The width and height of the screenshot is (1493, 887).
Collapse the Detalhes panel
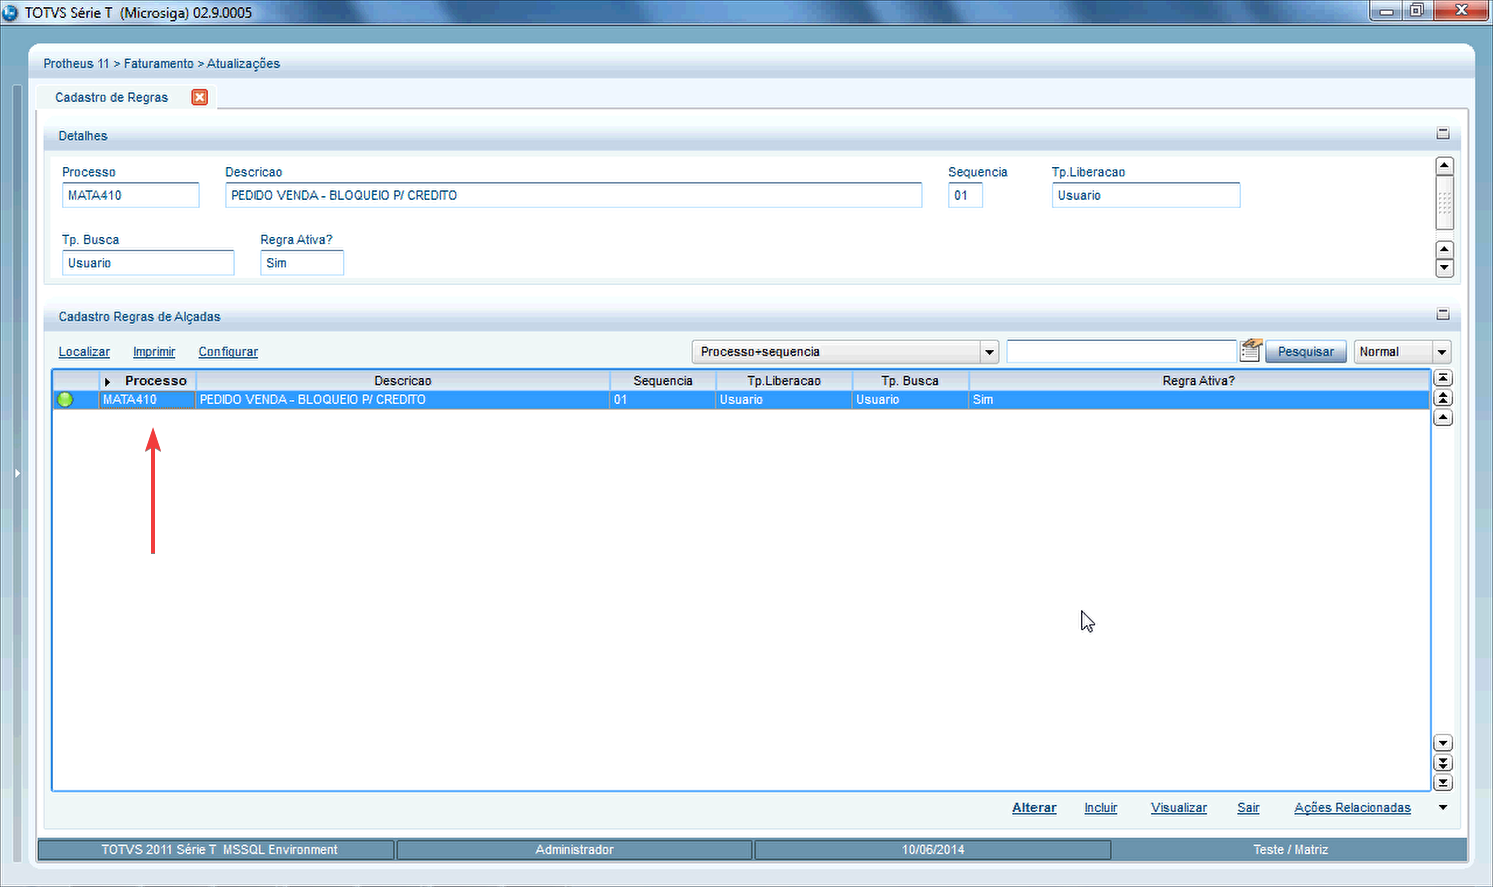[1442, 134]
